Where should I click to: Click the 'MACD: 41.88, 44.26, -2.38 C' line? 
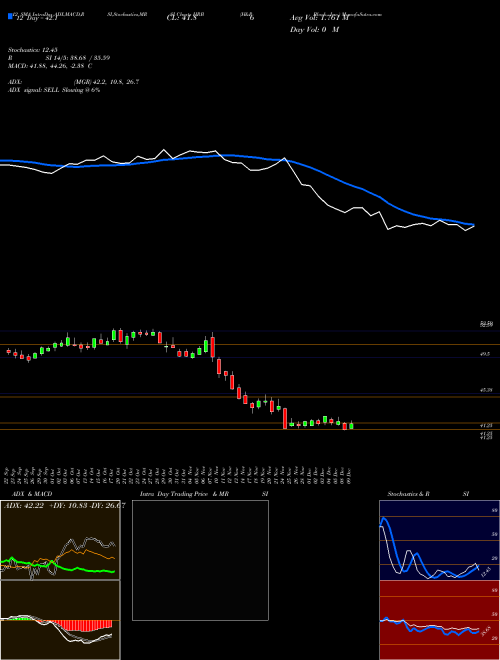point(50,66)
